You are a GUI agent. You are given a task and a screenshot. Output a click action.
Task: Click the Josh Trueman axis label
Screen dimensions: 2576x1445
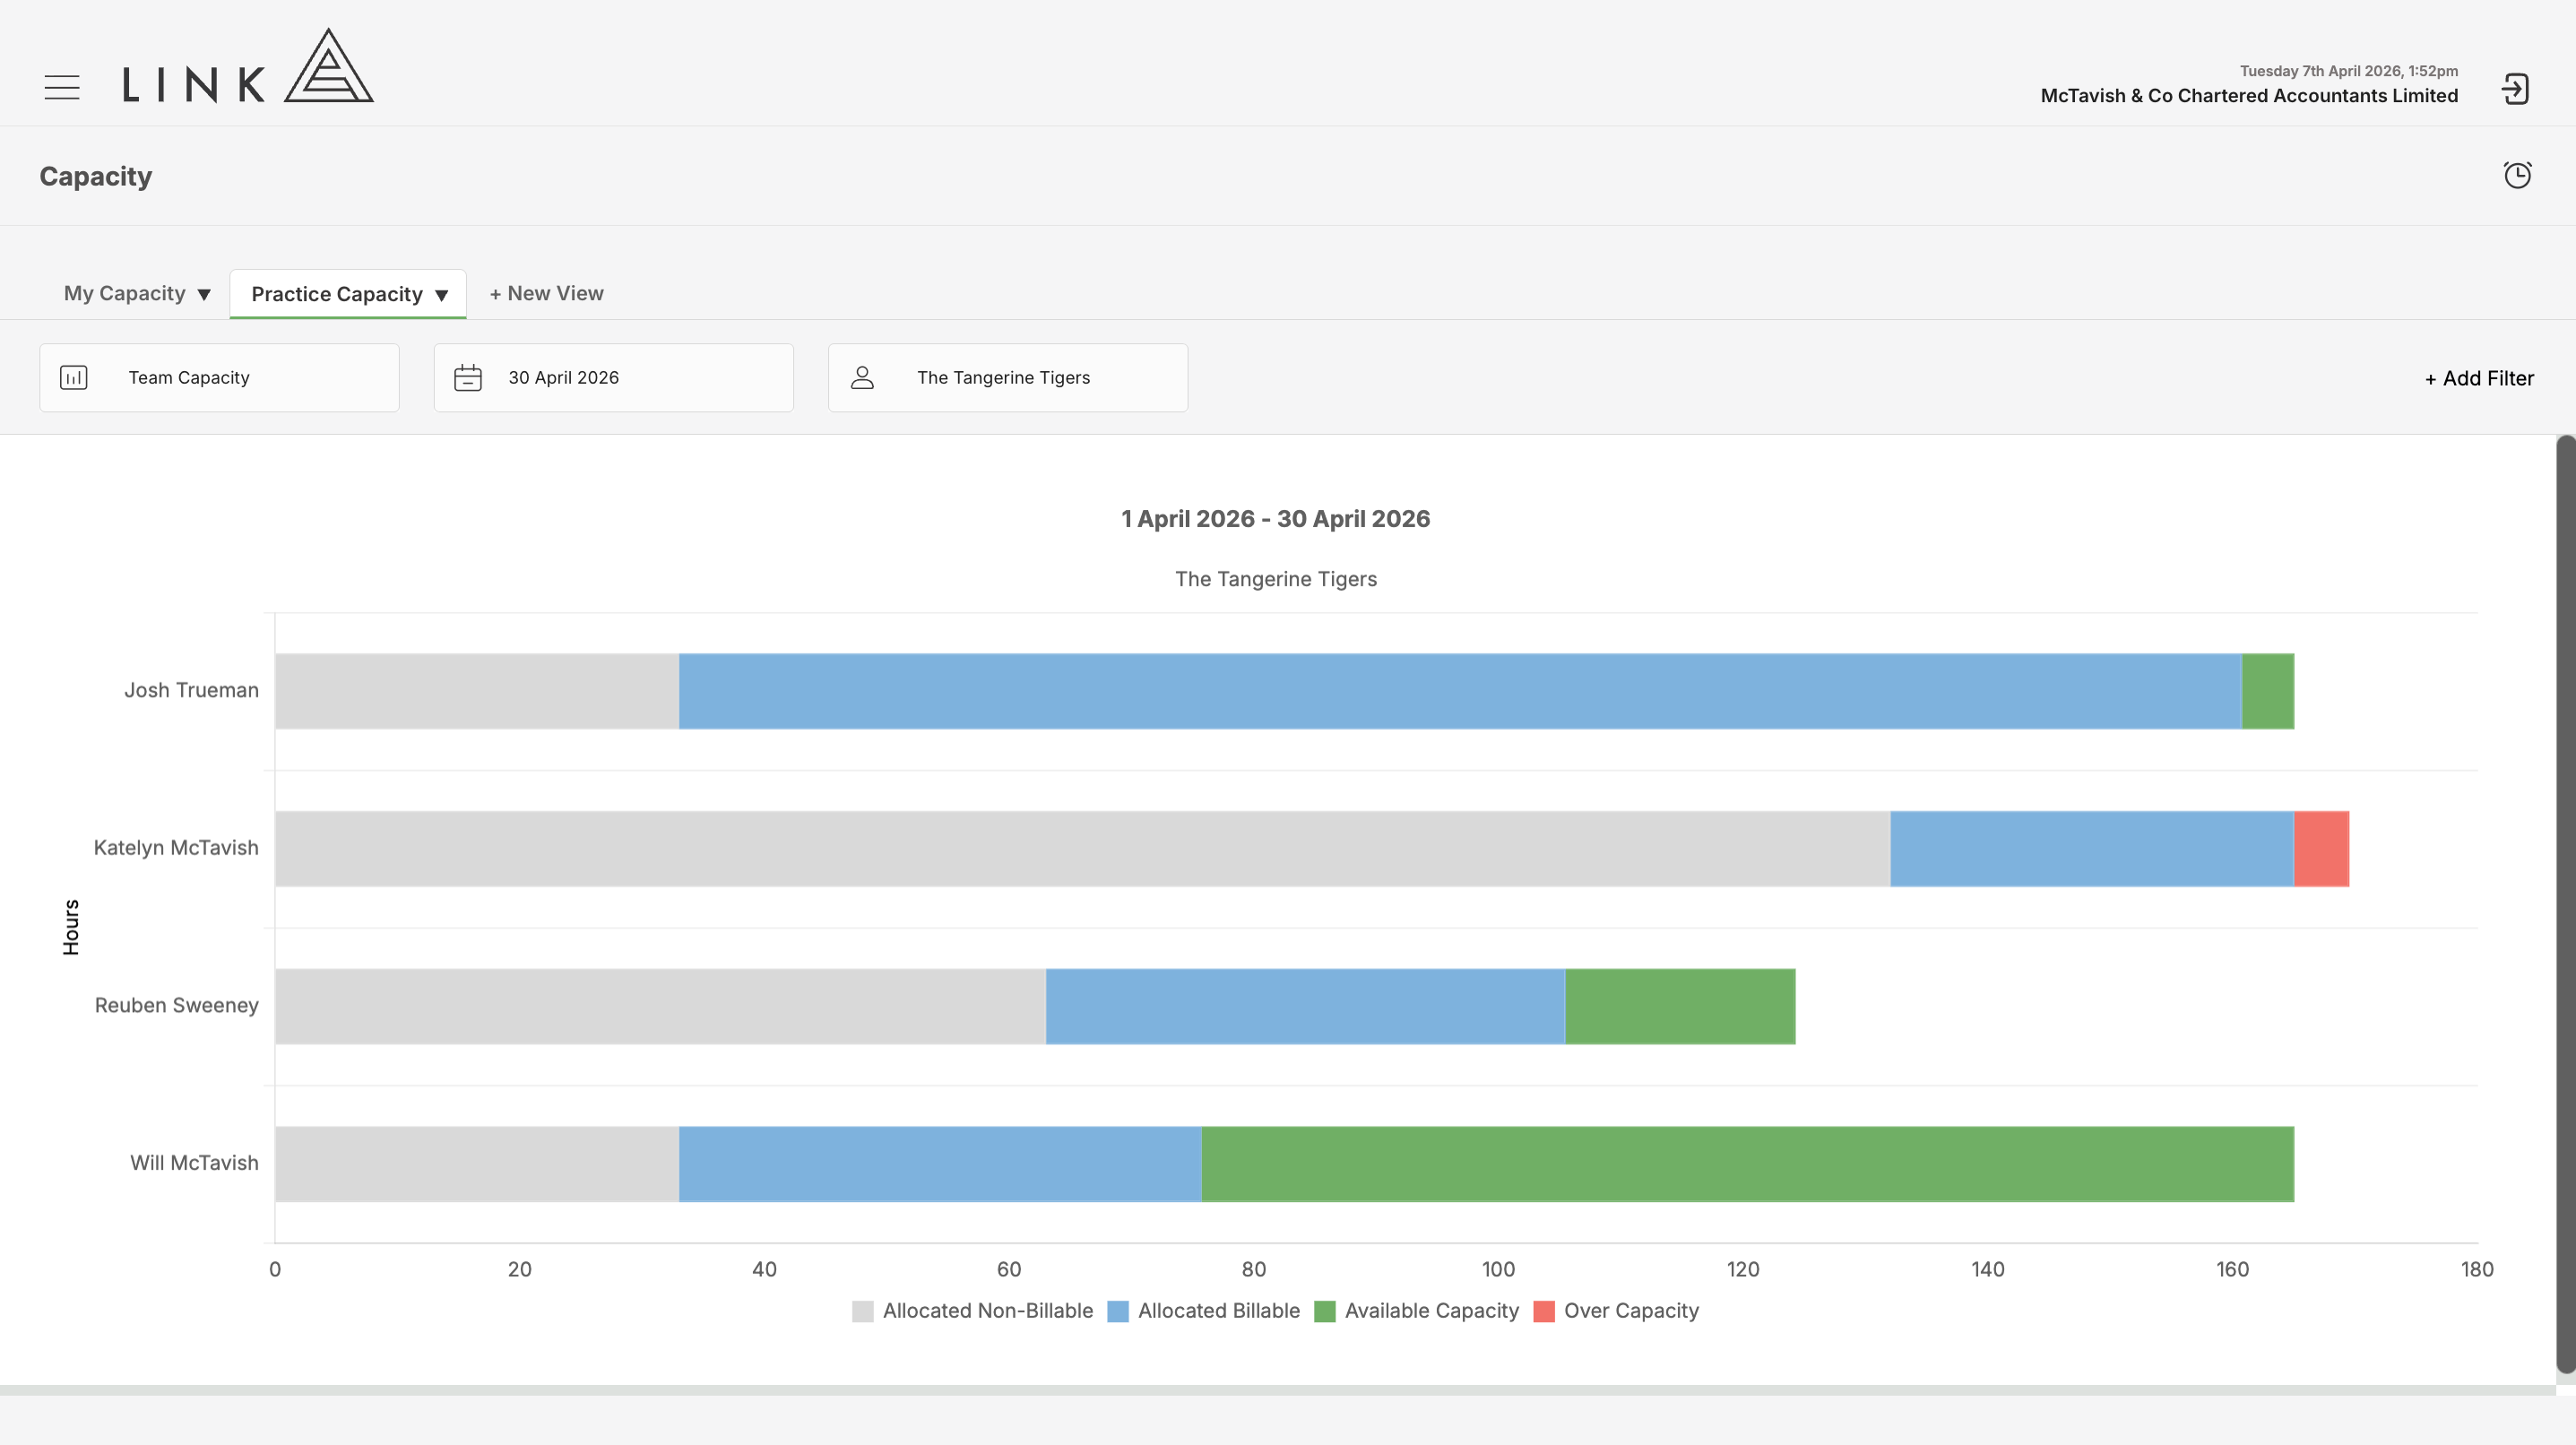tap(191, 691)
